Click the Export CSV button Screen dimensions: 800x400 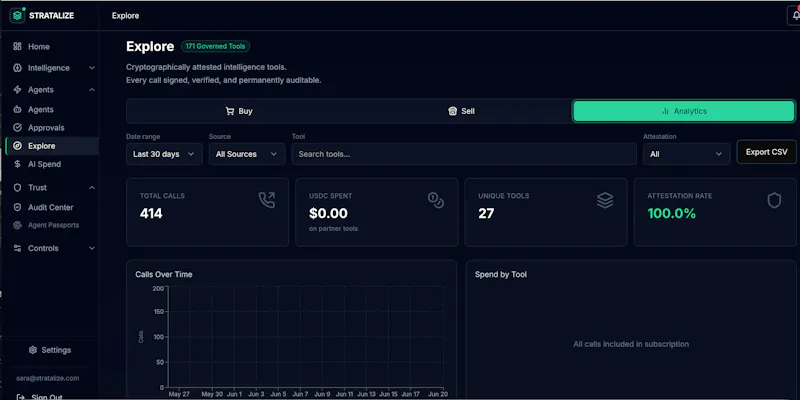pyautogui.click(x=766, y=152)
